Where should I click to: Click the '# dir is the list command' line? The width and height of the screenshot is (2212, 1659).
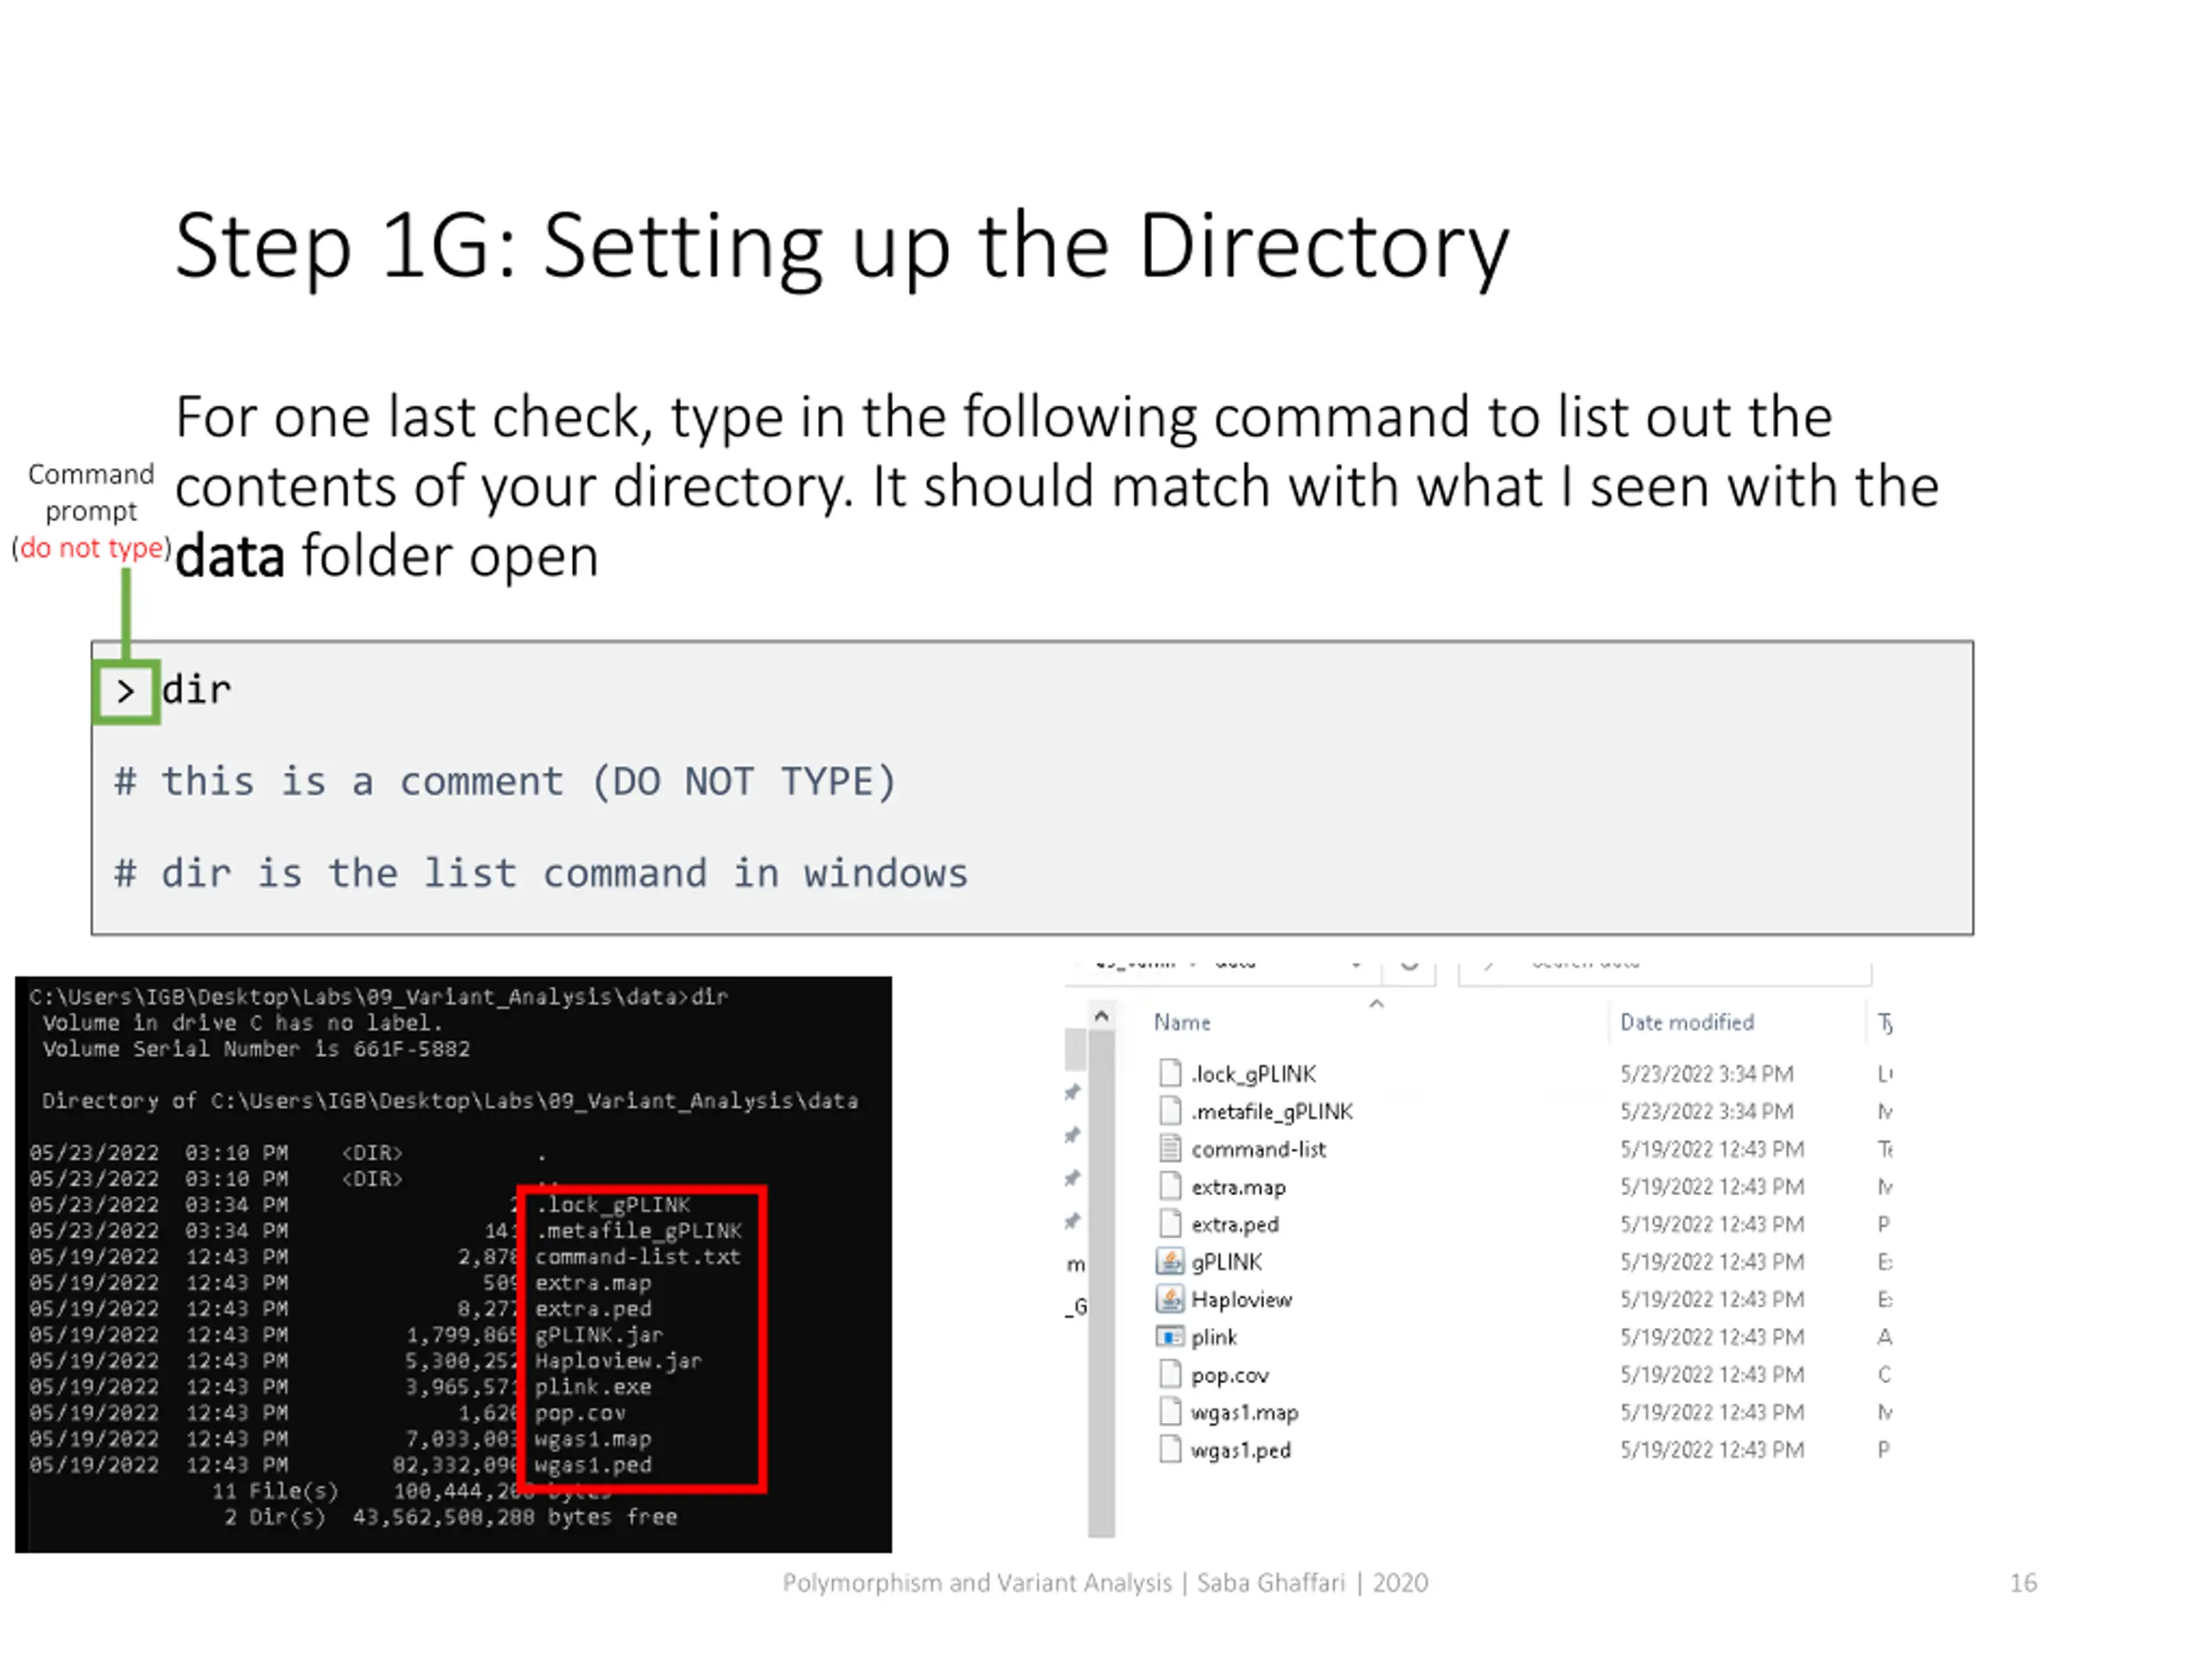pos(541,873)
